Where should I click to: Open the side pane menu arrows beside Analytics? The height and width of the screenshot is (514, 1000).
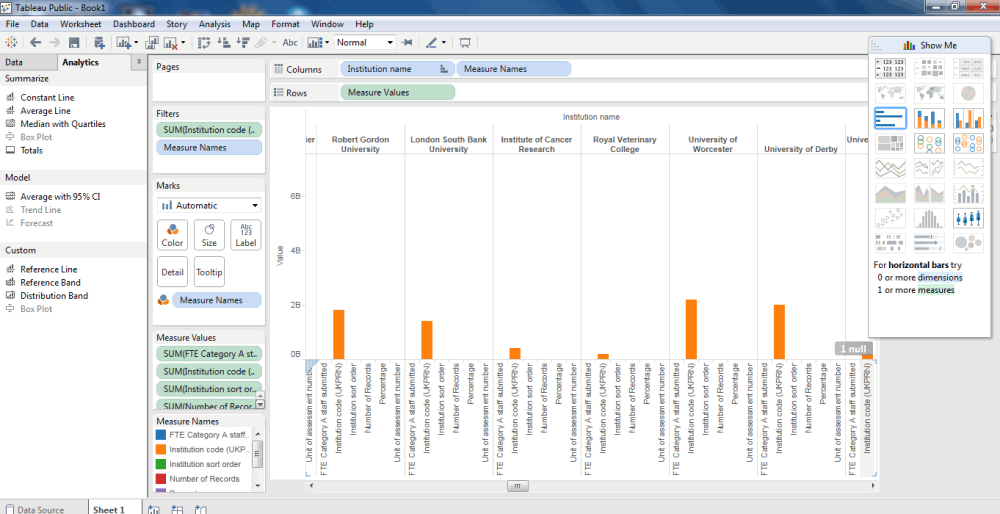tap(140, 62)
